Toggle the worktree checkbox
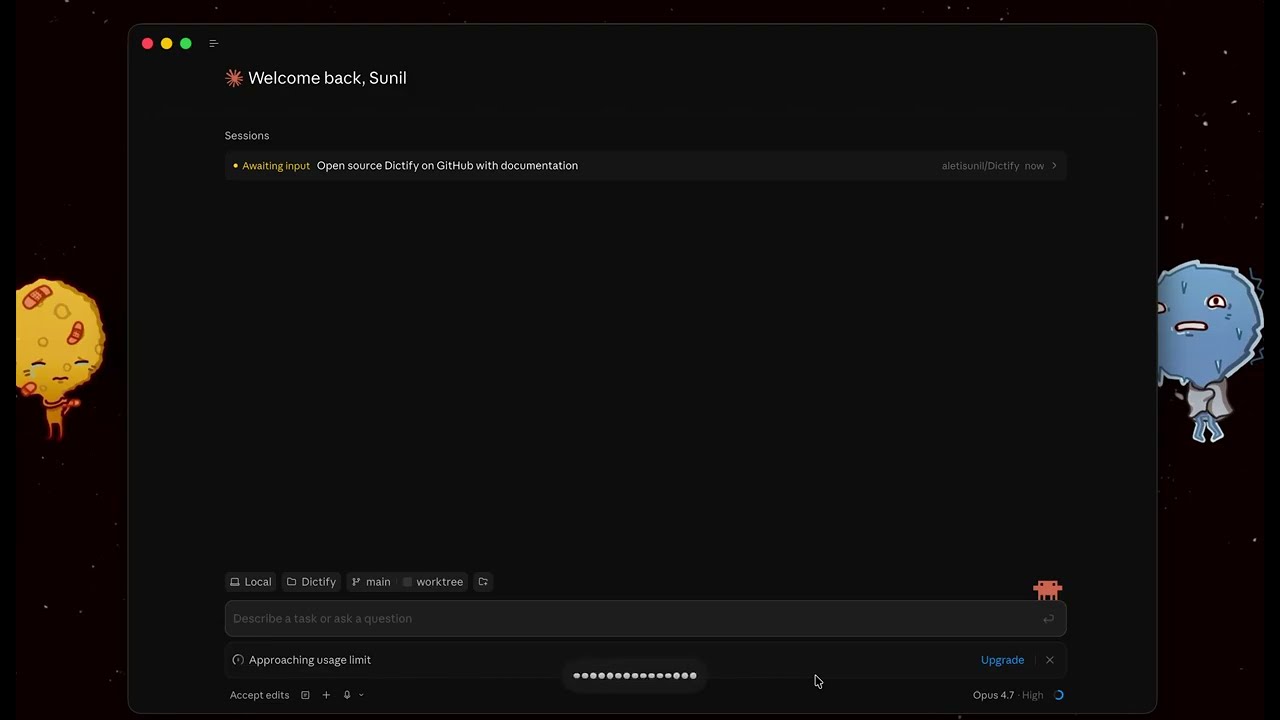 tap(407, 582)
